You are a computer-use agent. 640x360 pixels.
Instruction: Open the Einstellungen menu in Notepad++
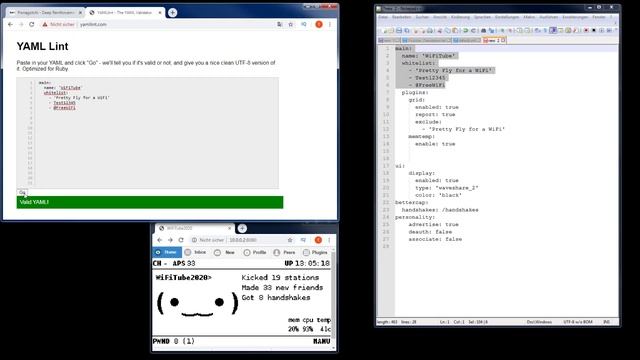click(507, 17)
